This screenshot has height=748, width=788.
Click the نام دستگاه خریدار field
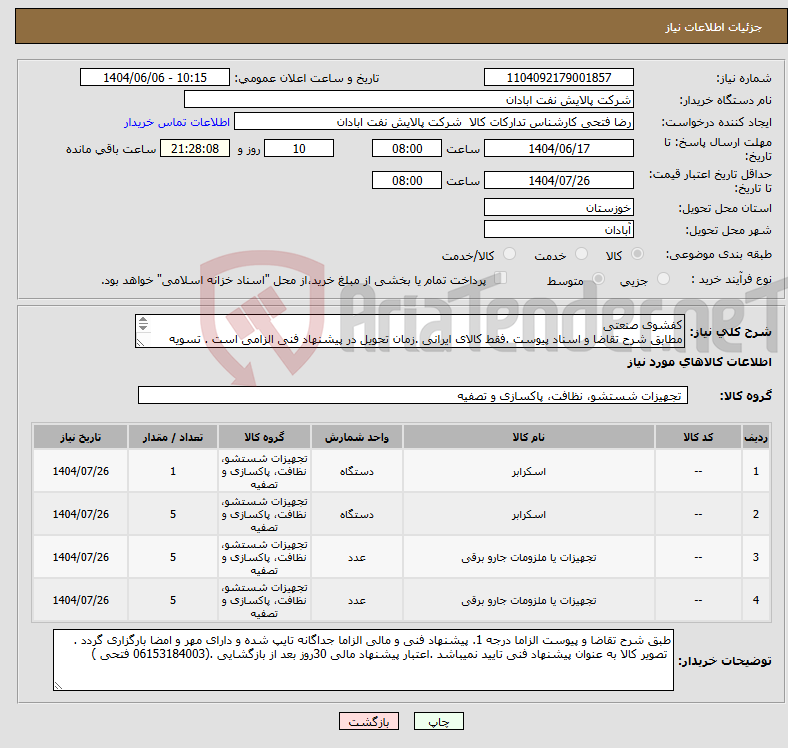tap(409, 100)
